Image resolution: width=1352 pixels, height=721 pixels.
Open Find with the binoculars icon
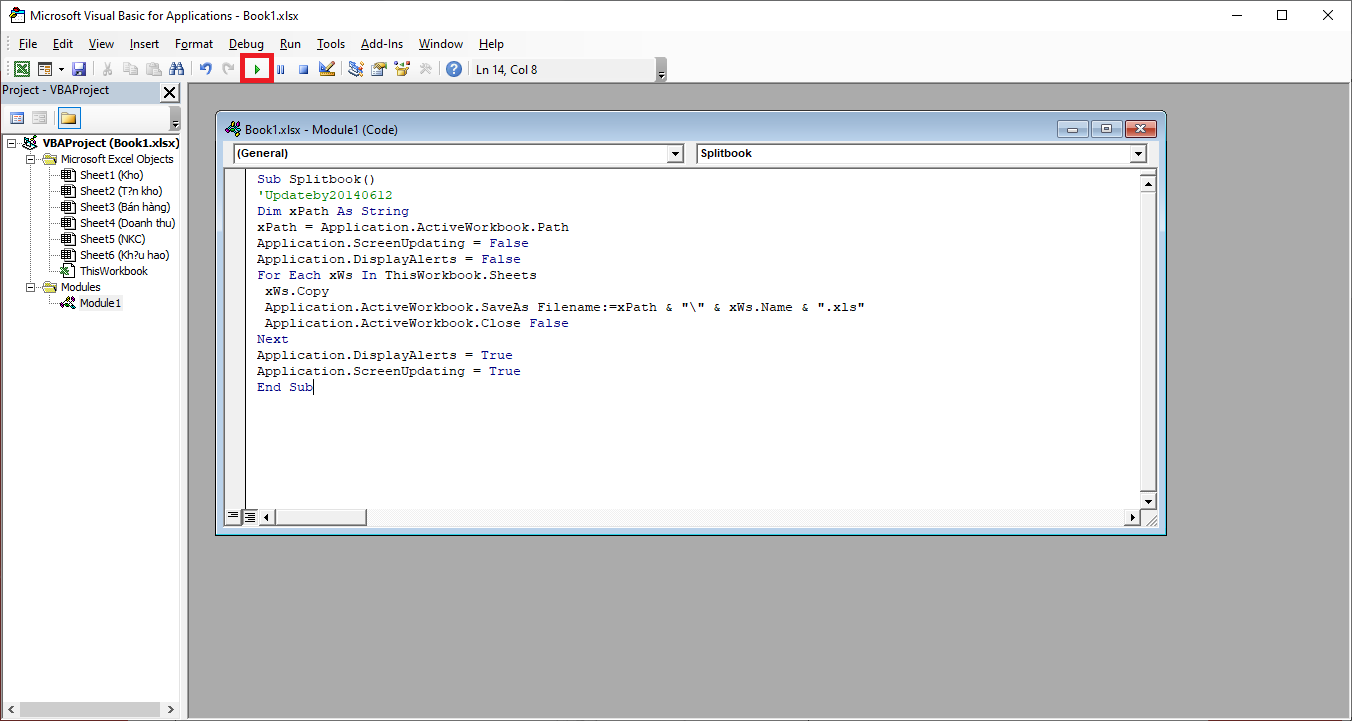pos(177,69)
